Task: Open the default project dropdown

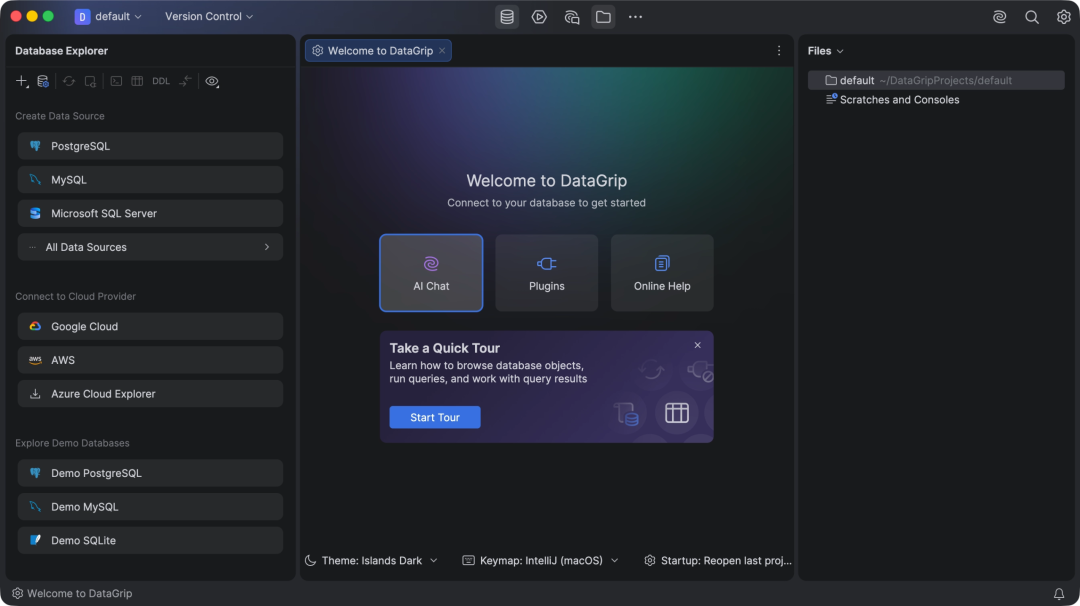Action: 108,17
